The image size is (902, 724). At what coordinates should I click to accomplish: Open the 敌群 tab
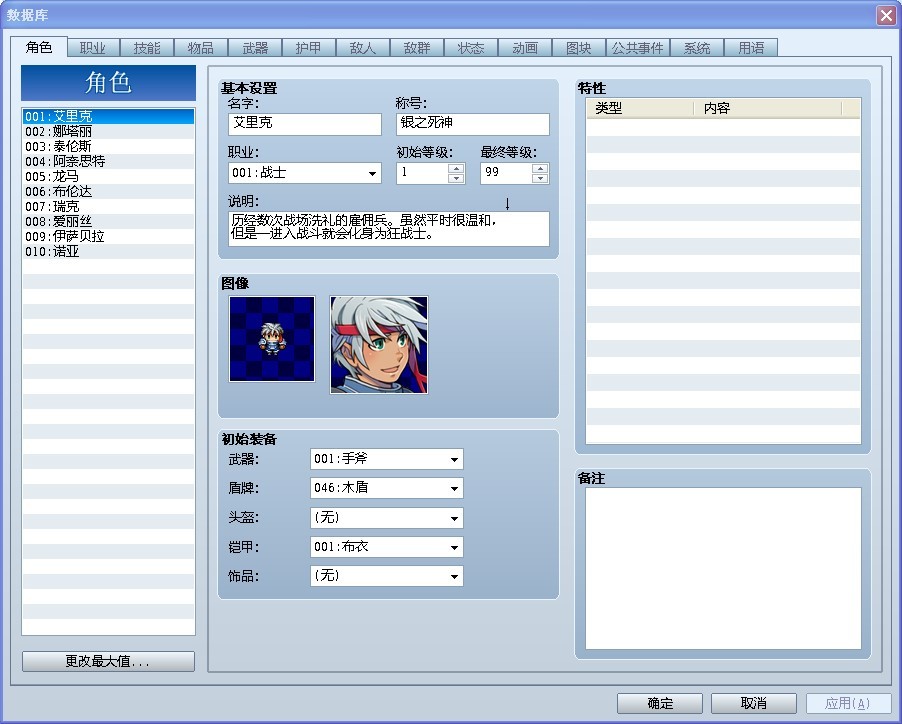click(x=417, y=48)
